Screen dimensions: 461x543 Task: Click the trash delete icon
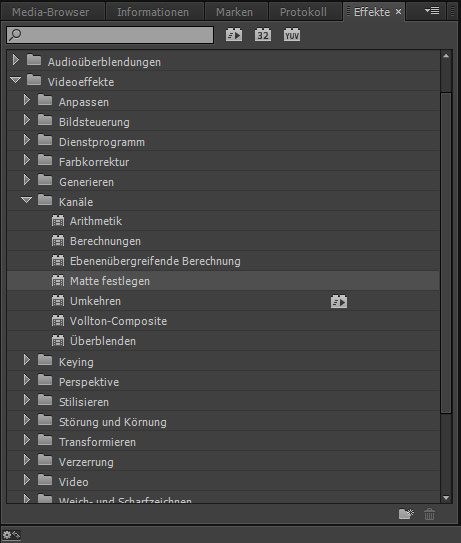click(x=429, y=514)
